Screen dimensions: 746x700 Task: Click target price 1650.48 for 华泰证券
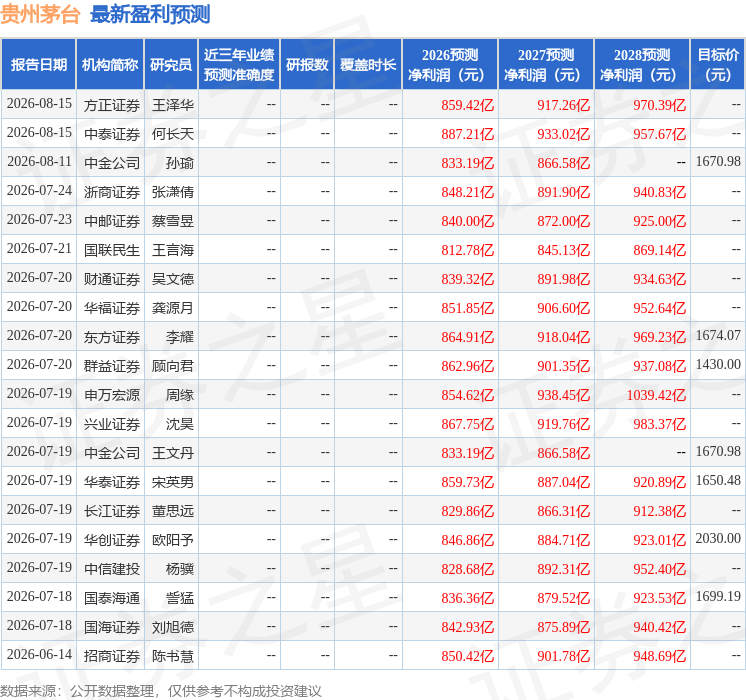point(718,481)
